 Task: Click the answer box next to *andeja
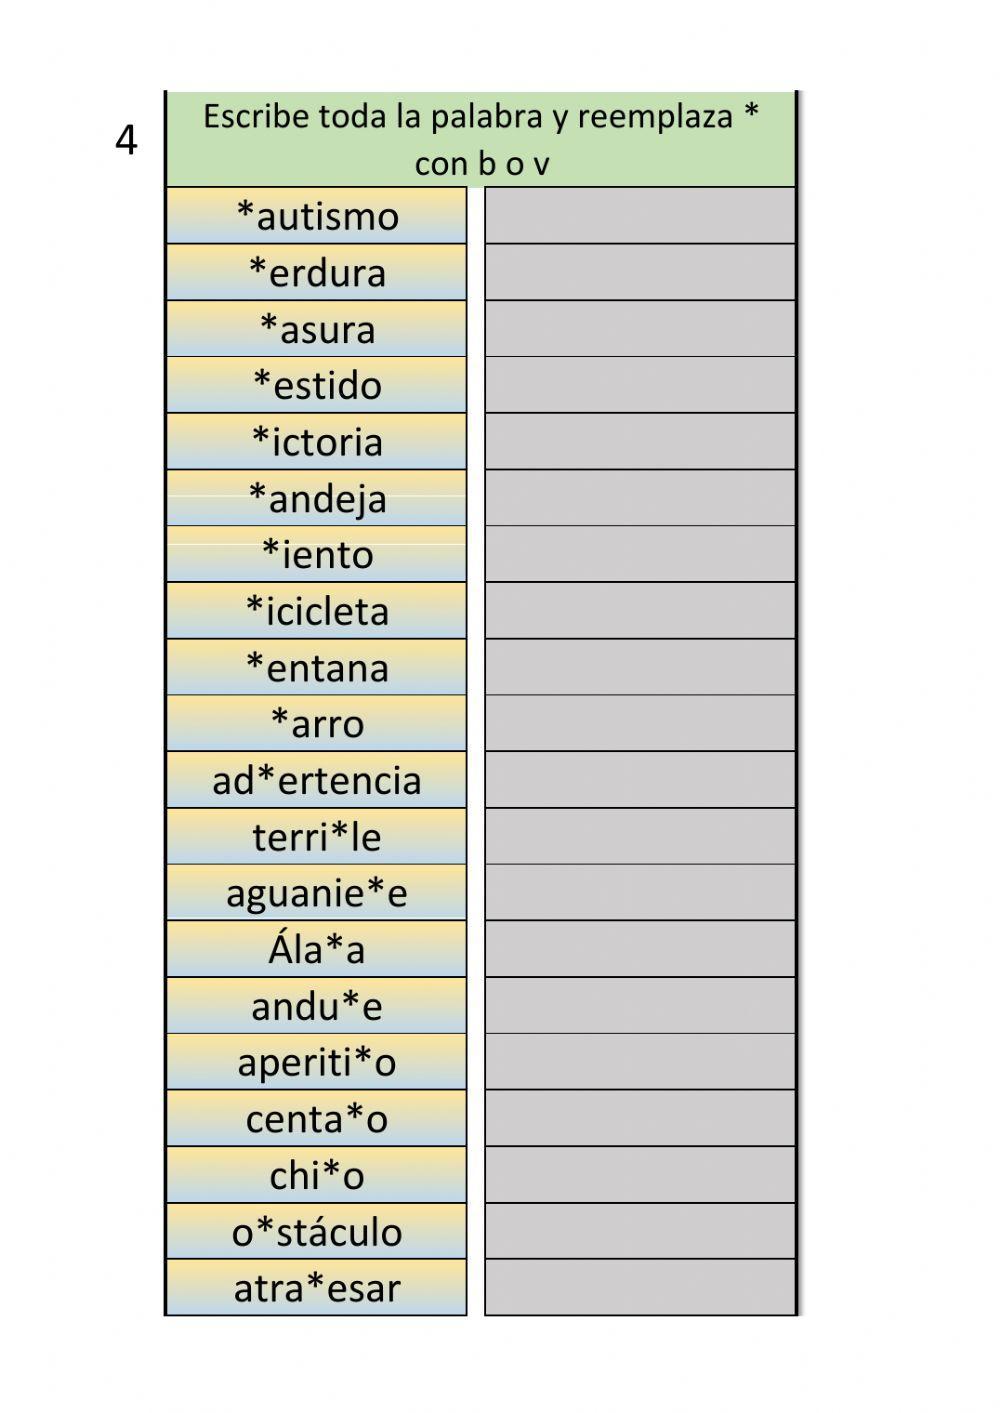click(x=640, y=497)
